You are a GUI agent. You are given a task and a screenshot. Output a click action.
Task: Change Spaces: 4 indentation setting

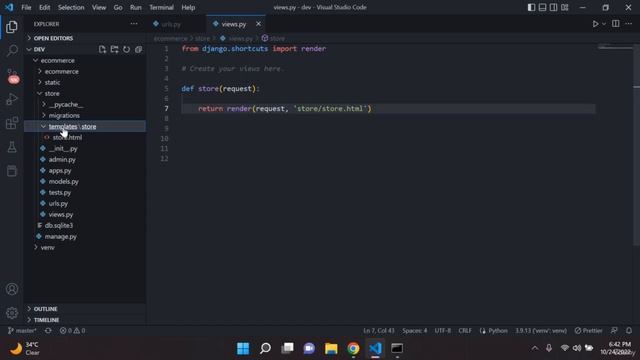point(415,331)
